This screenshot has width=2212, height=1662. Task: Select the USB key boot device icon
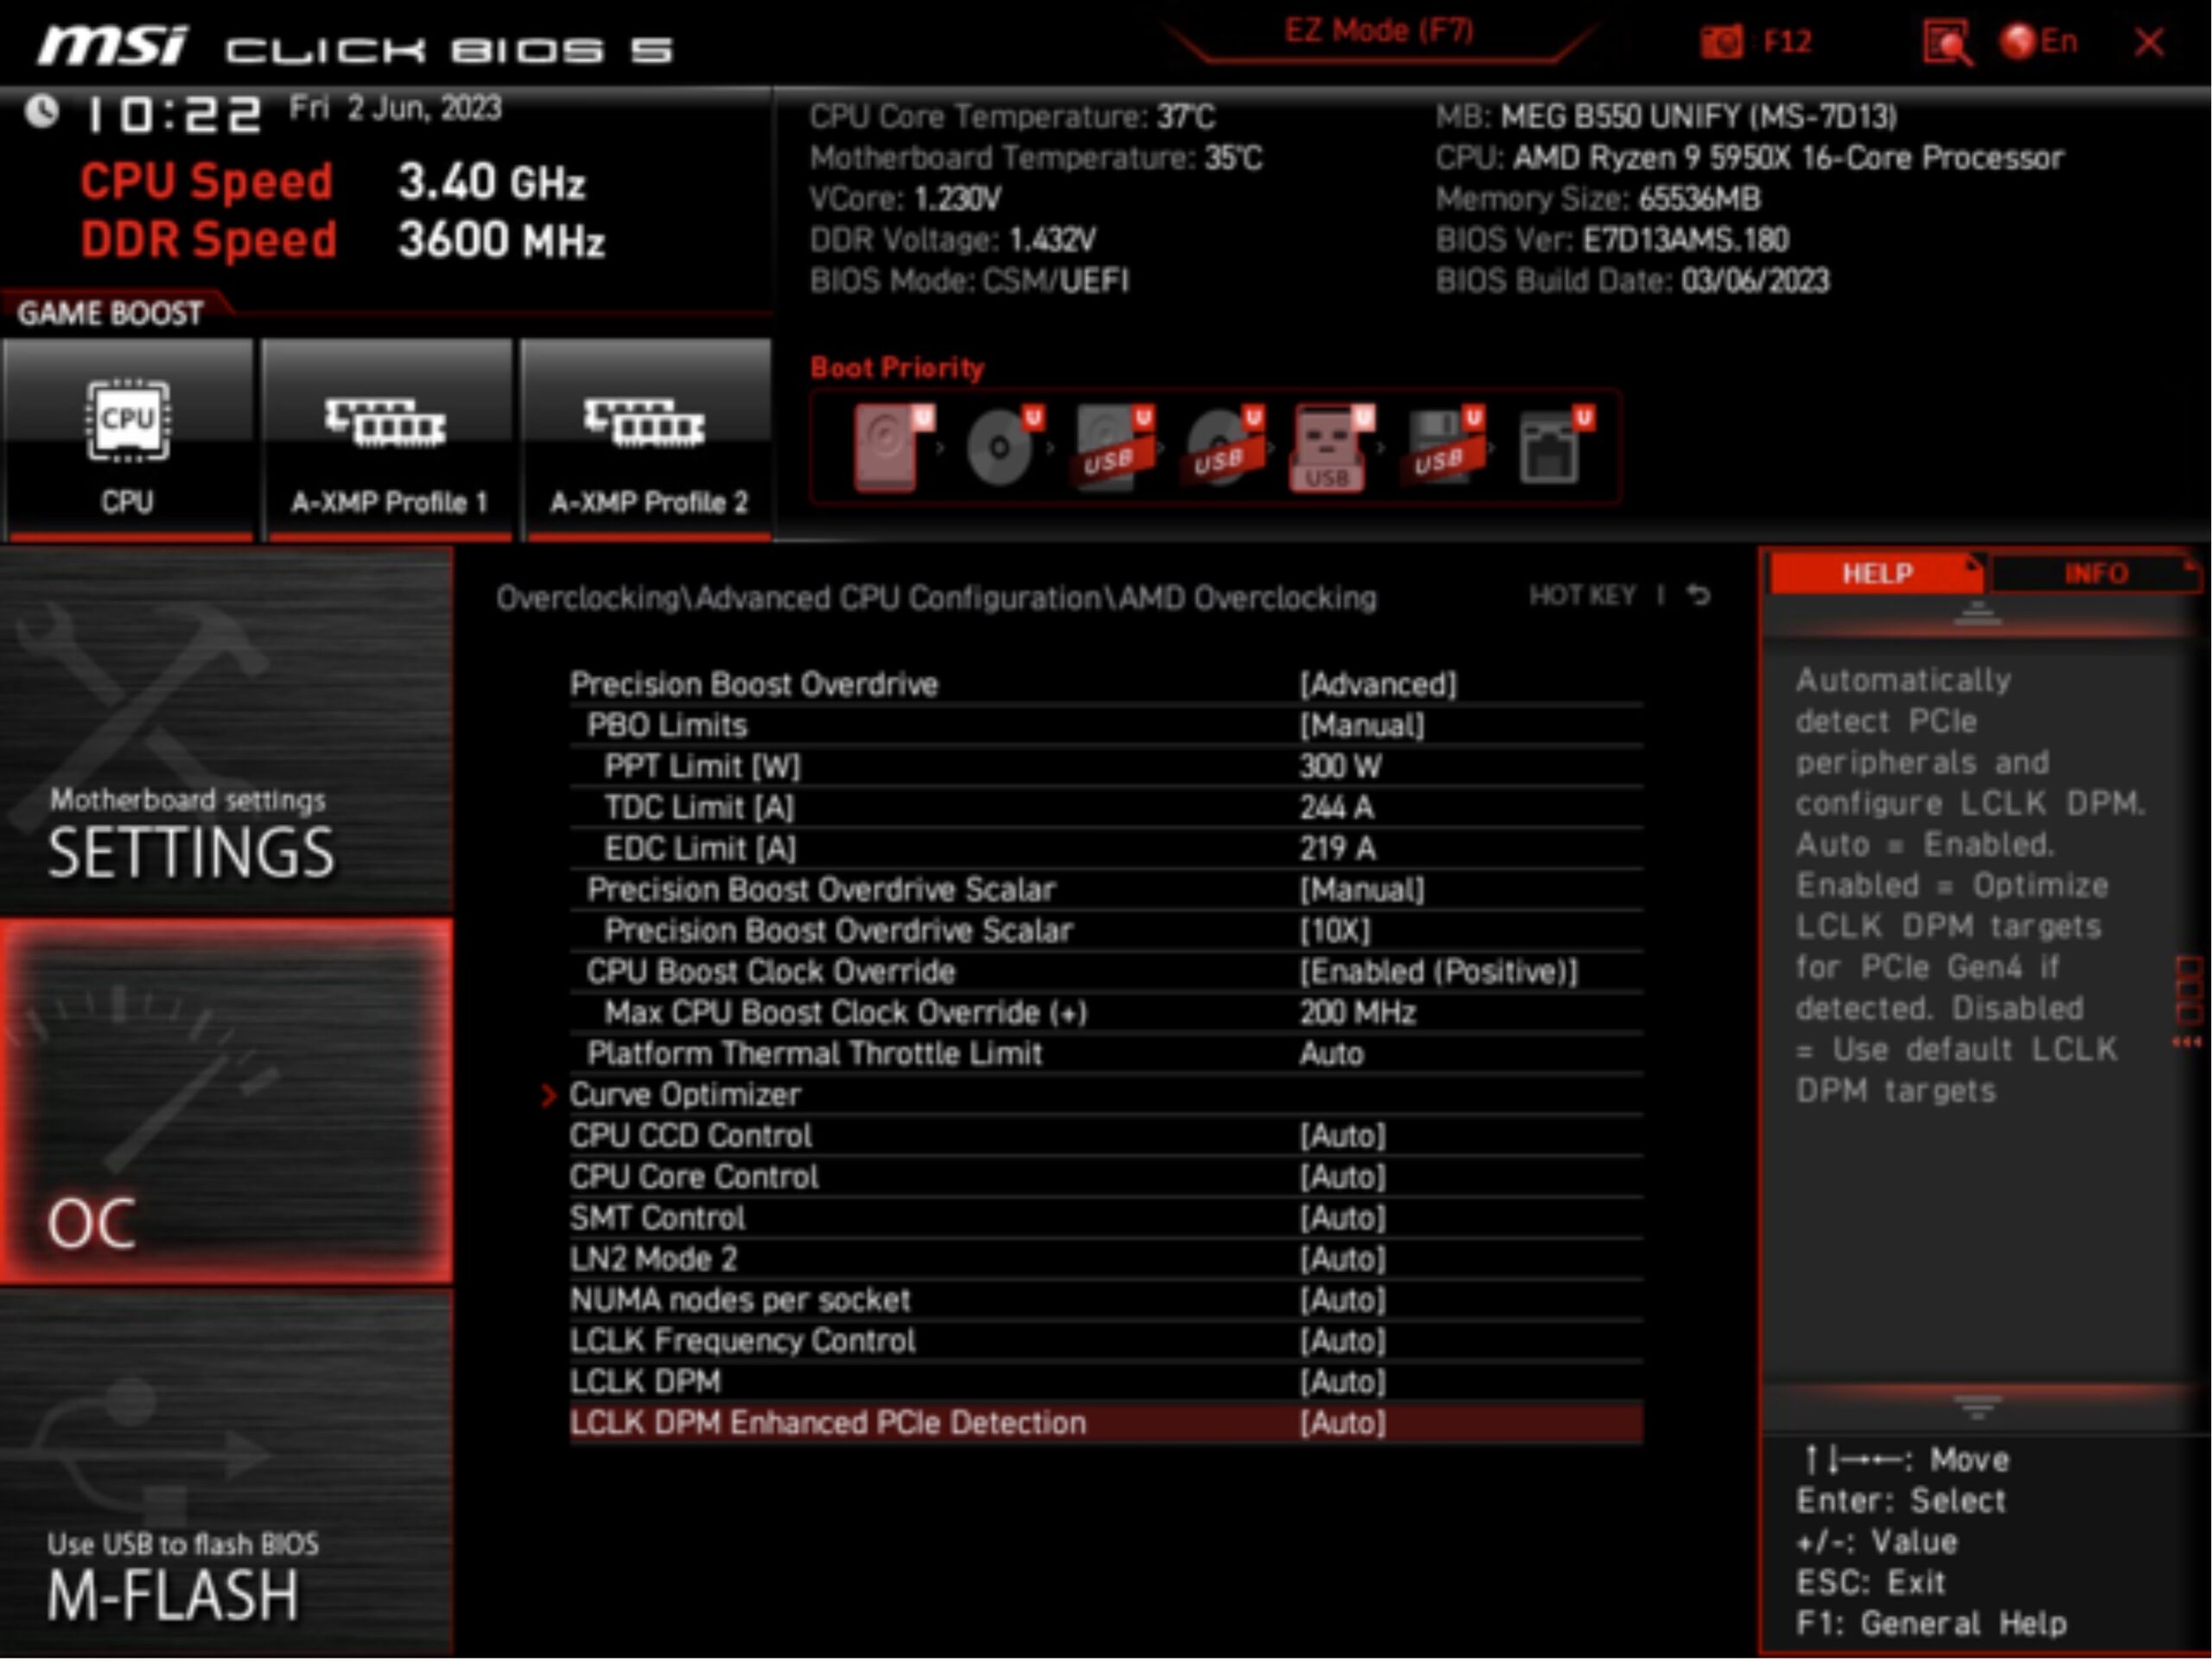pos(1332,447)
